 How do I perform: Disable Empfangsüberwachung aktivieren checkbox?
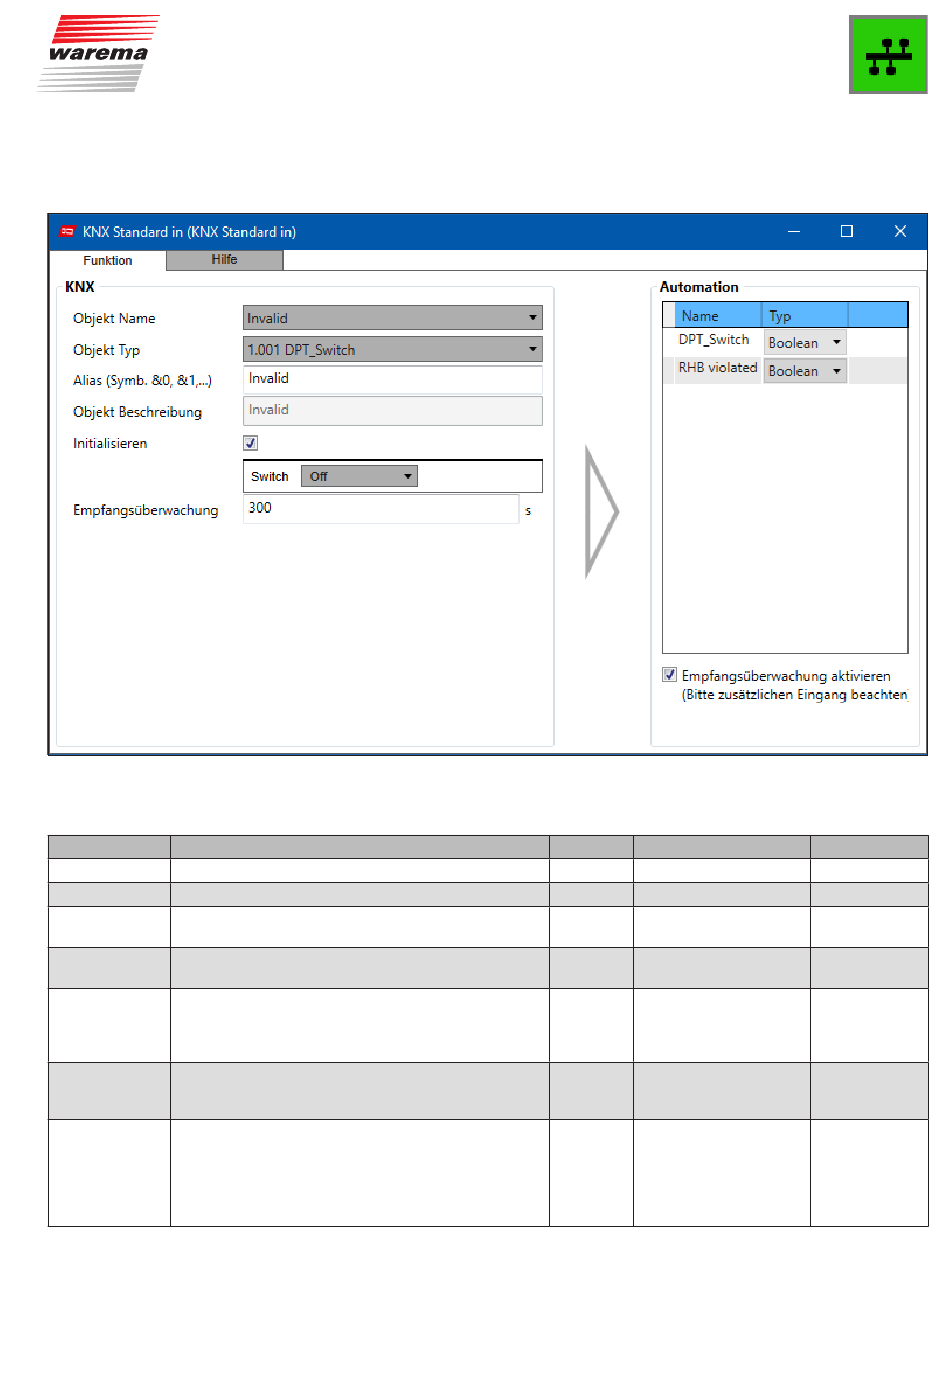pos(670,675)
